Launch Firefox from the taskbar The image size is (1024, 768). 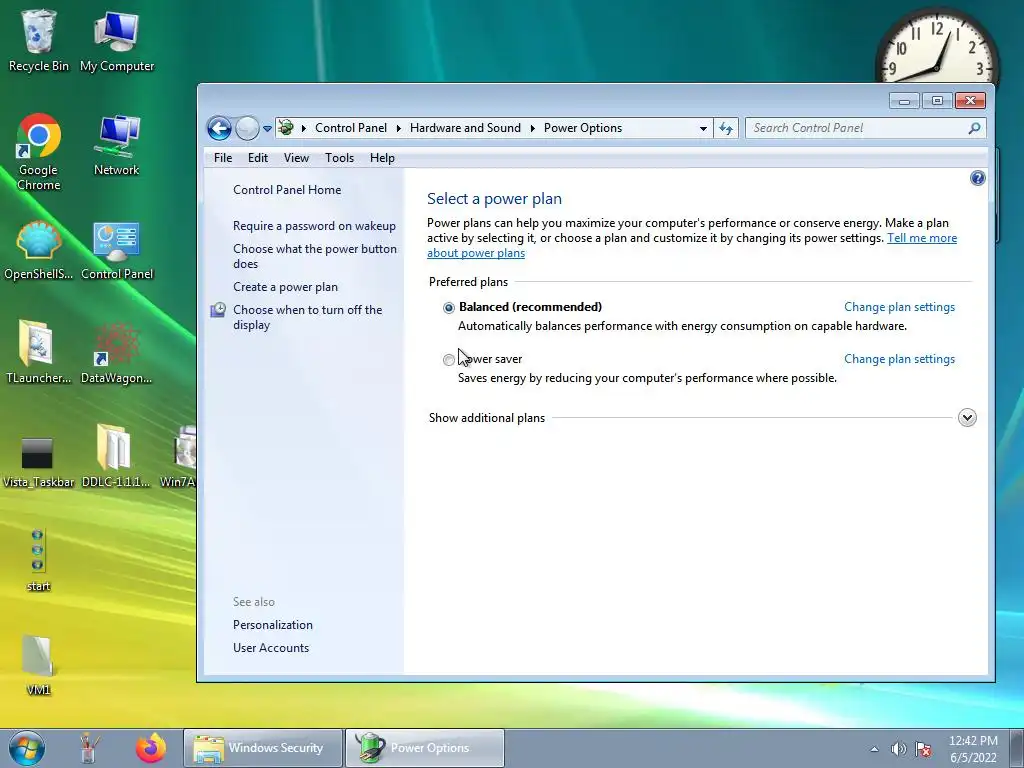click(x=150, y=748)
